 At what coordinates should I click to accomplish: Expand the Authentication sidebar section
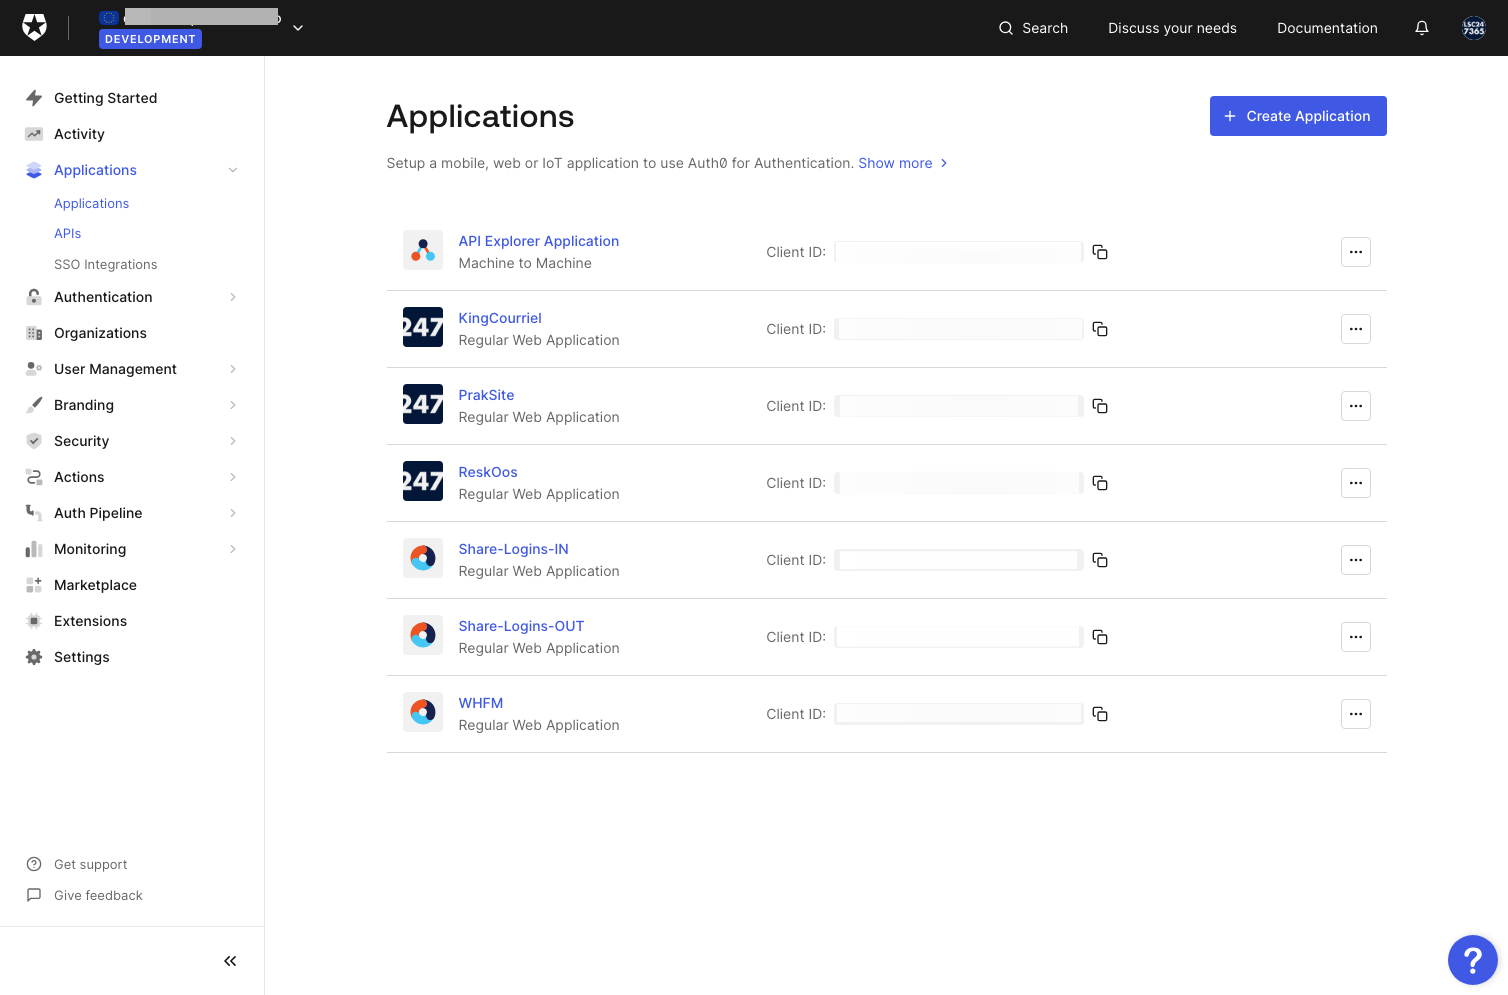tap(233, 297)
